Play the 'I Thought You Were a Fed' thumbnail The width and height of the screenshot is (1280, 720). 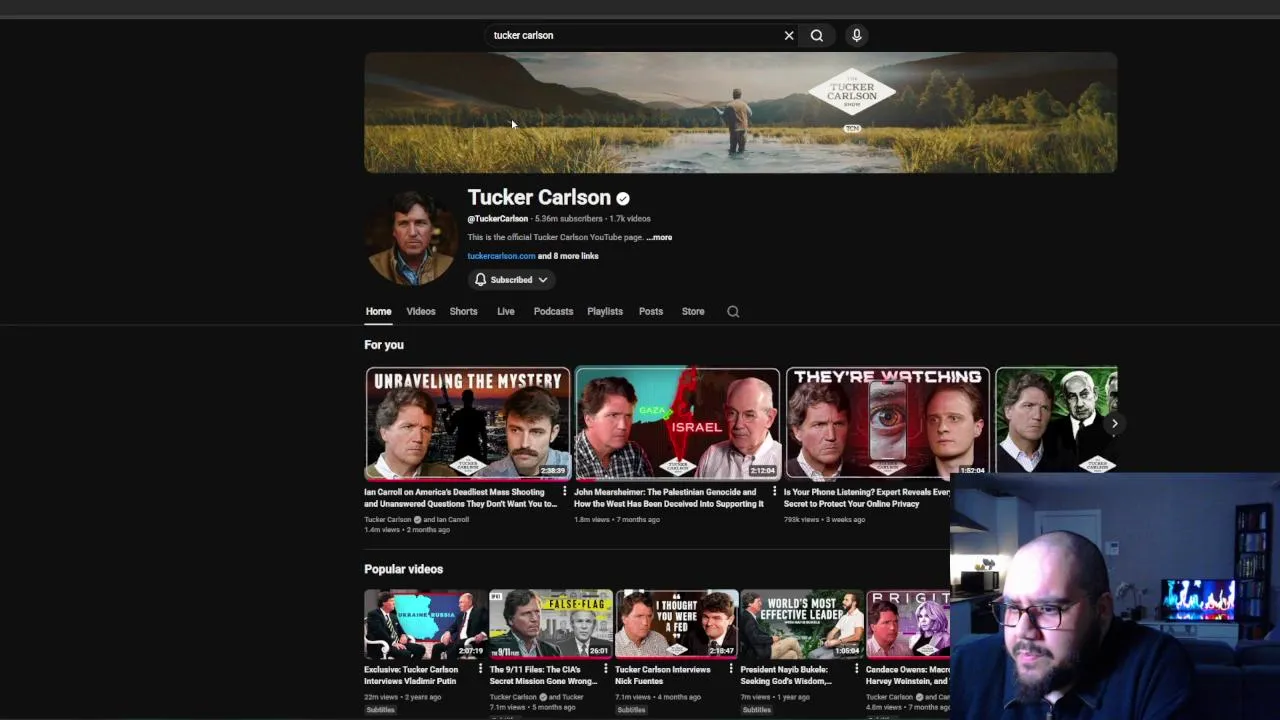pyautogui.click(x=677, y=624)
